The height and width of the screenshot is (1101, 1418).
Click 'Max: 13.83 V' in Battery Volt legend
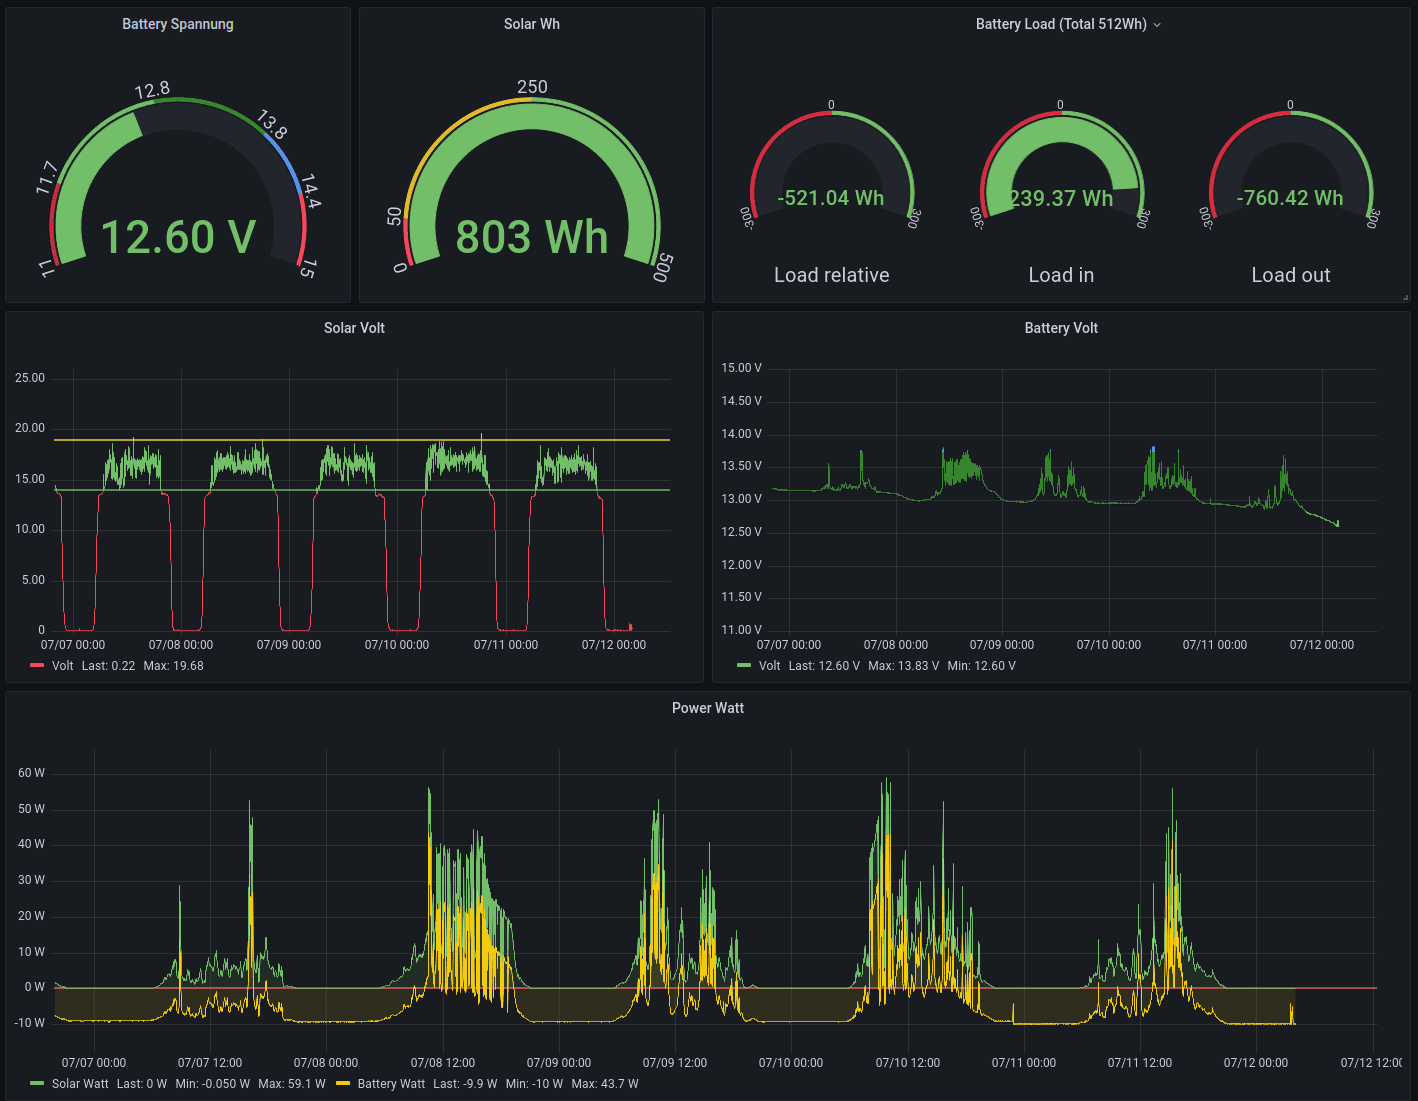pos(904,666)
